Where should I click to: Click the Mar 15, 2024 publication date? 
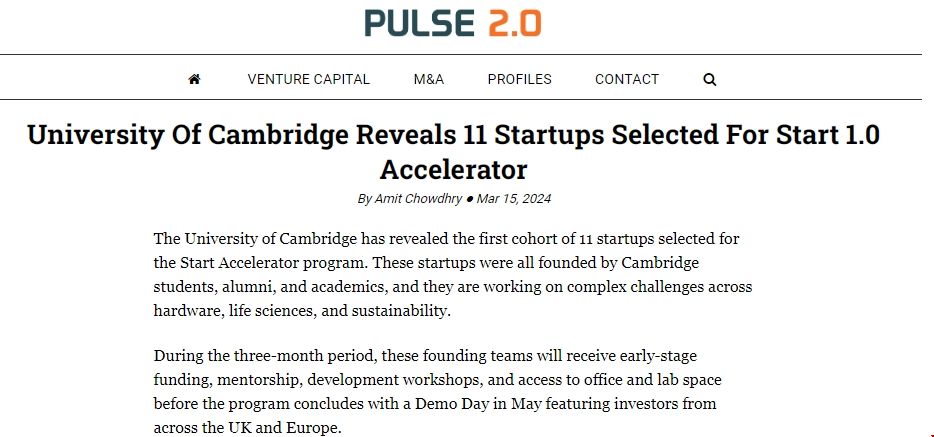click(514, 198)
